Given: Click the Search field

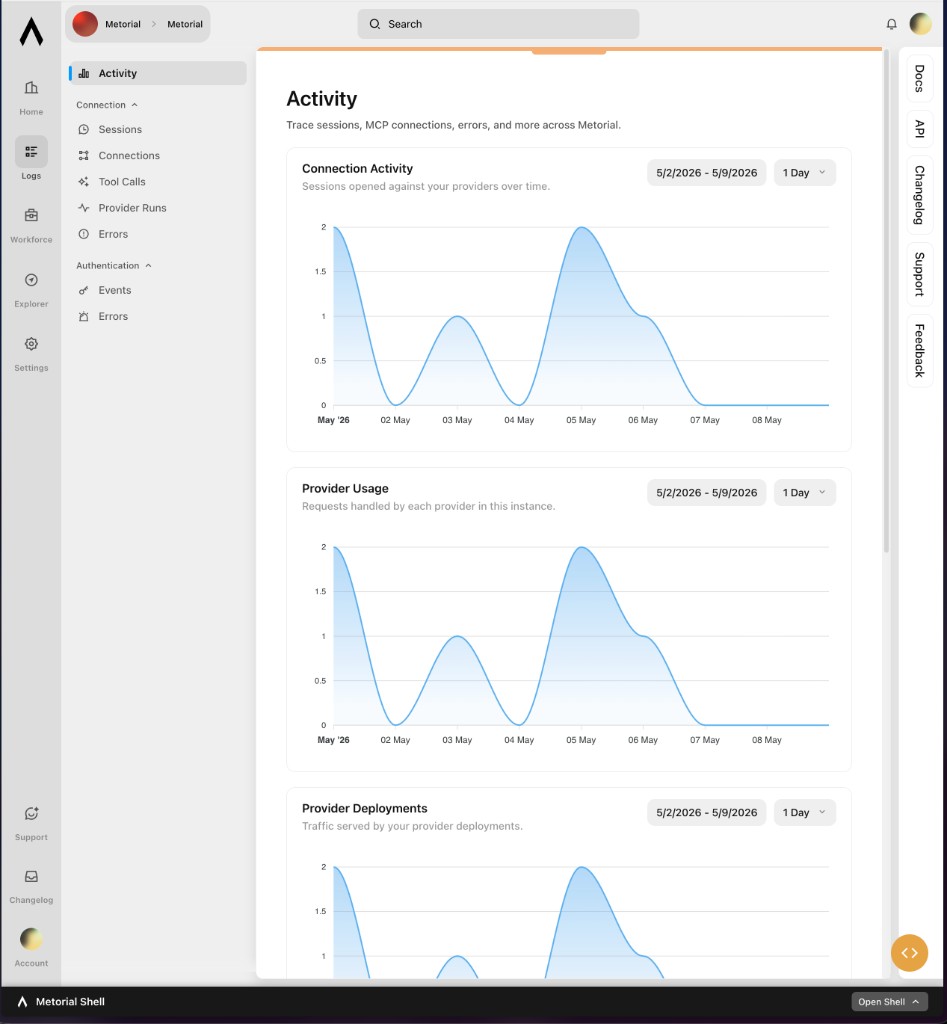Looking at the screenshot, I should click(x=498, y=24).
